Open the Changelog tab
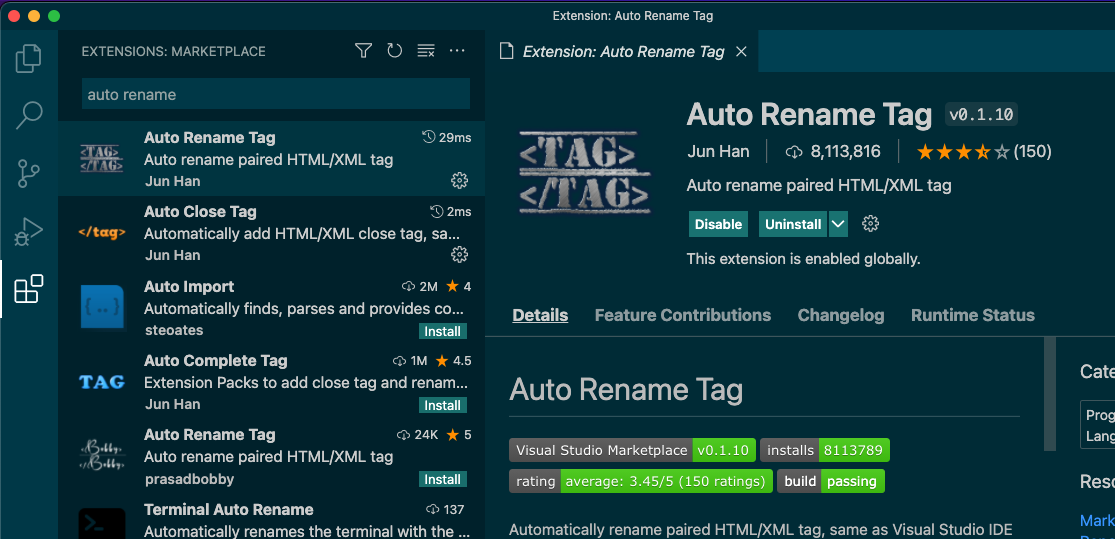 point(841,315)
